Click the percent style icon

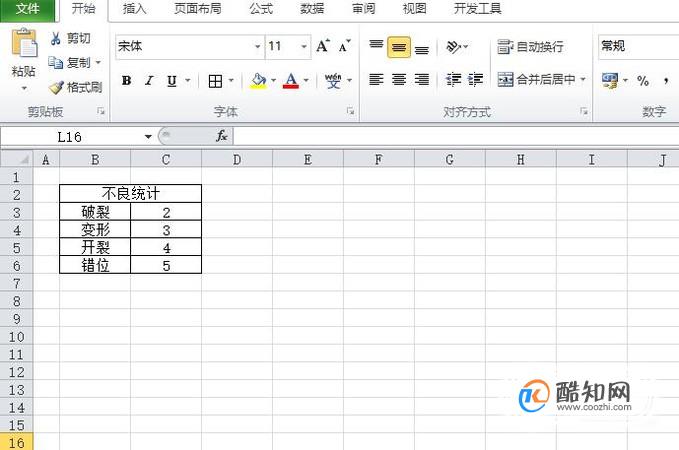pos(643,81)
